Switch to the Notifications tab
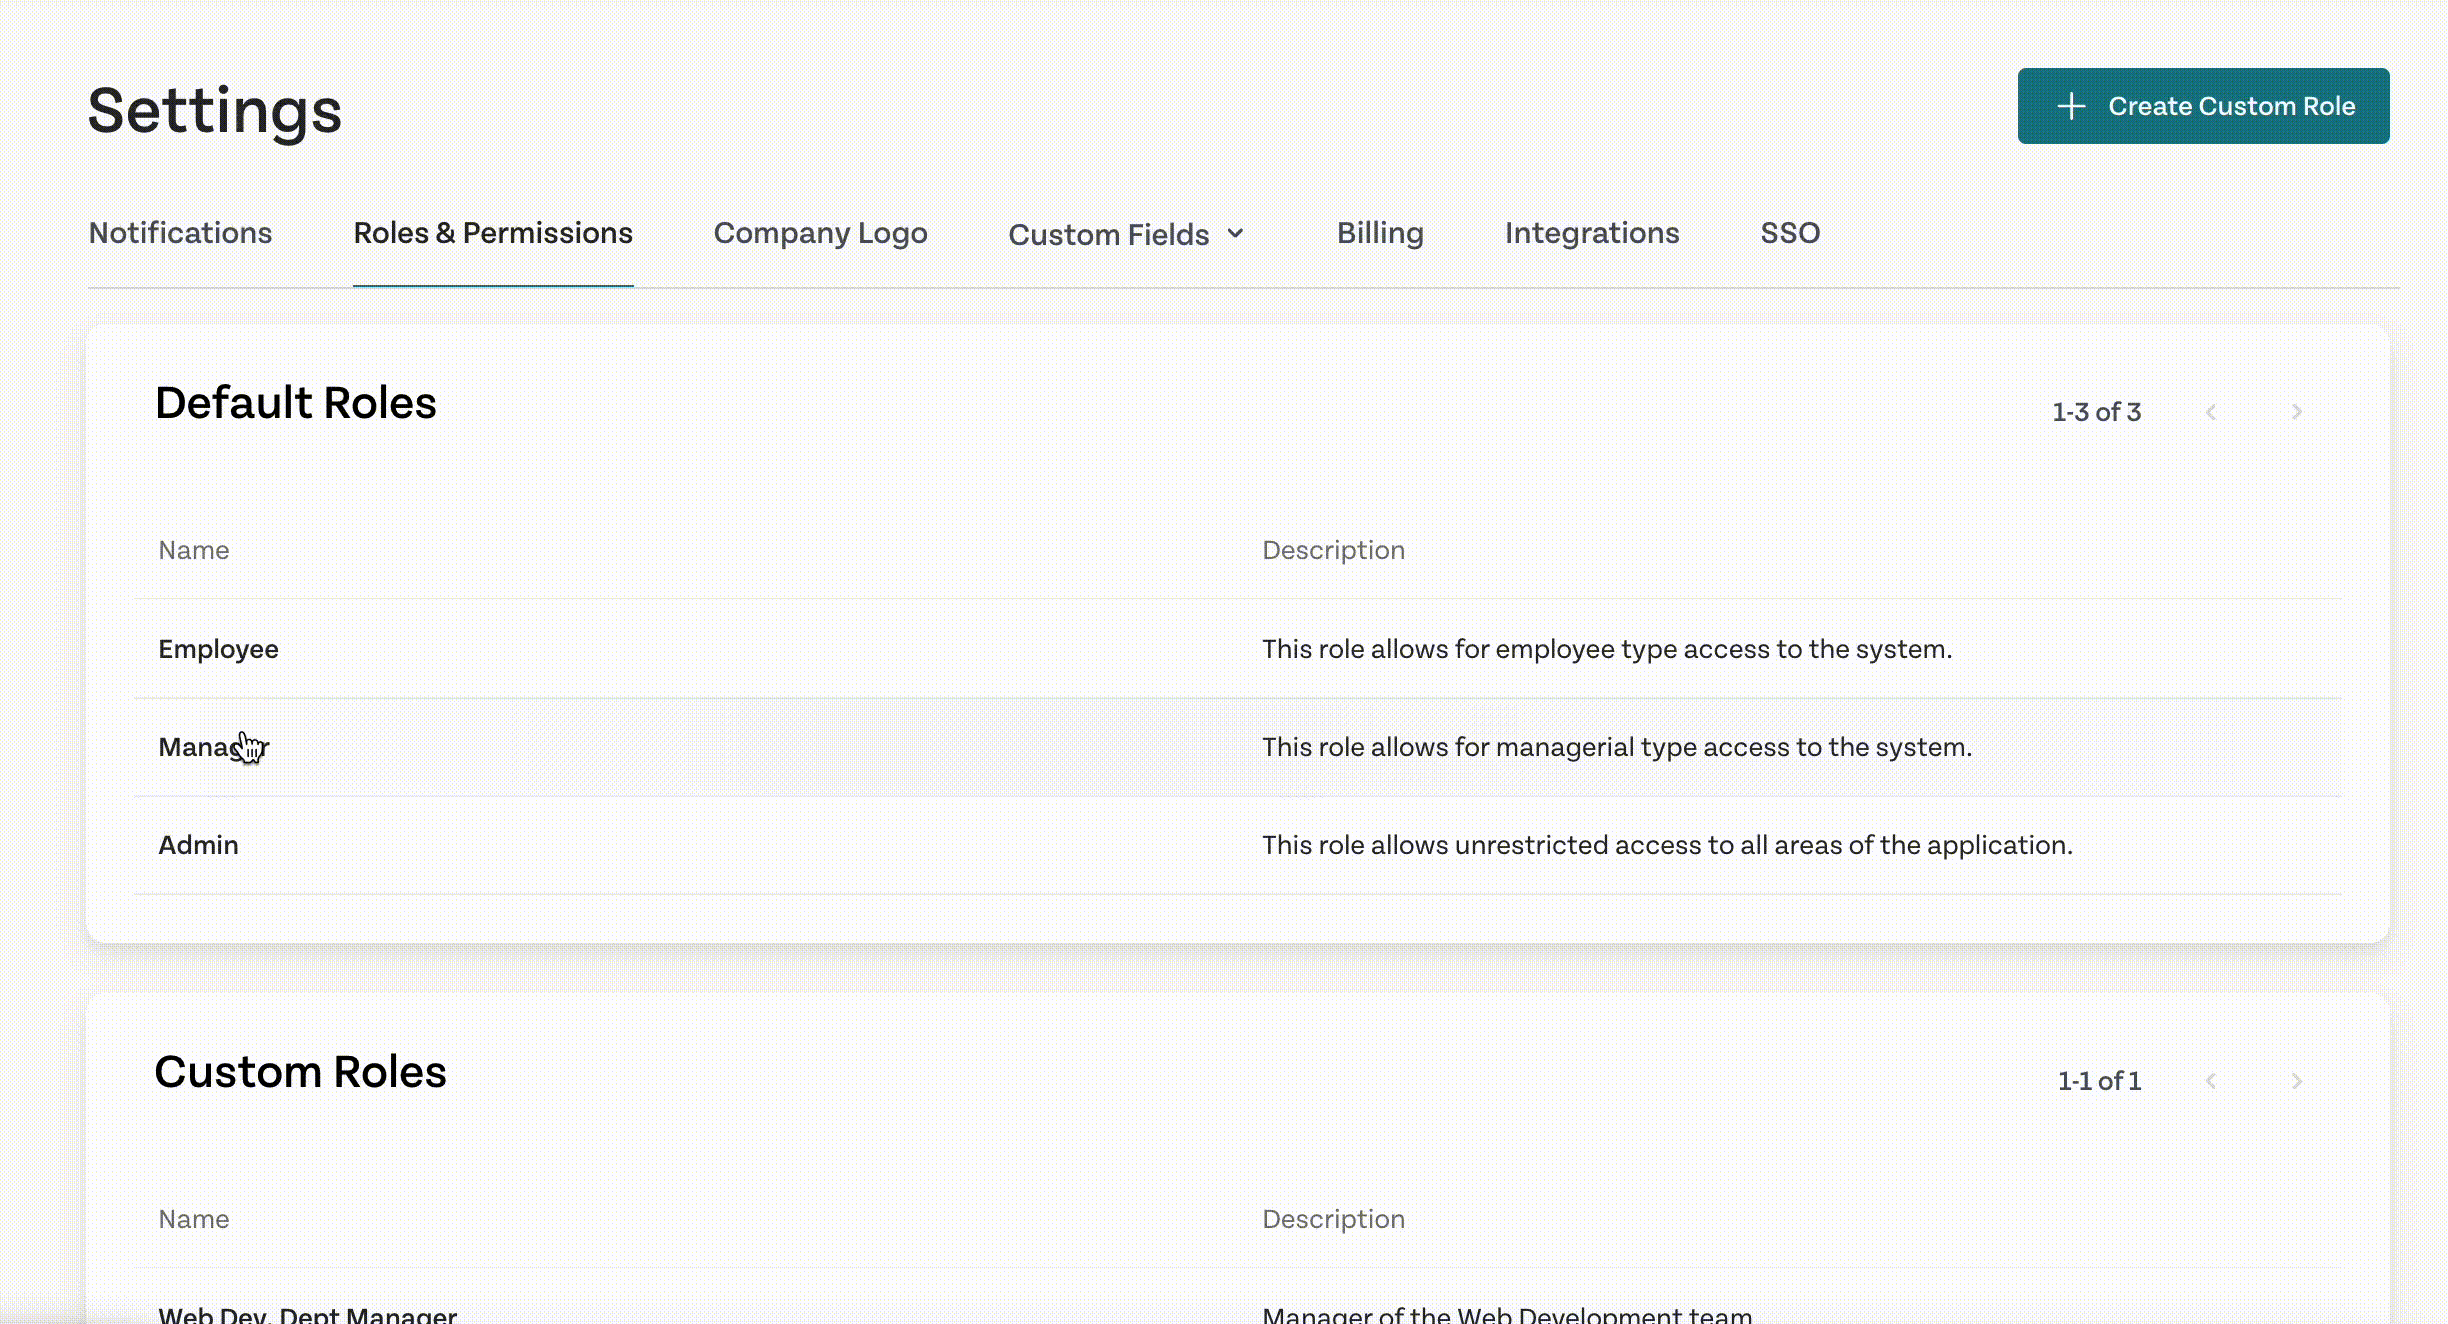Screen dimensions: 2448x1324 point(180,233)
